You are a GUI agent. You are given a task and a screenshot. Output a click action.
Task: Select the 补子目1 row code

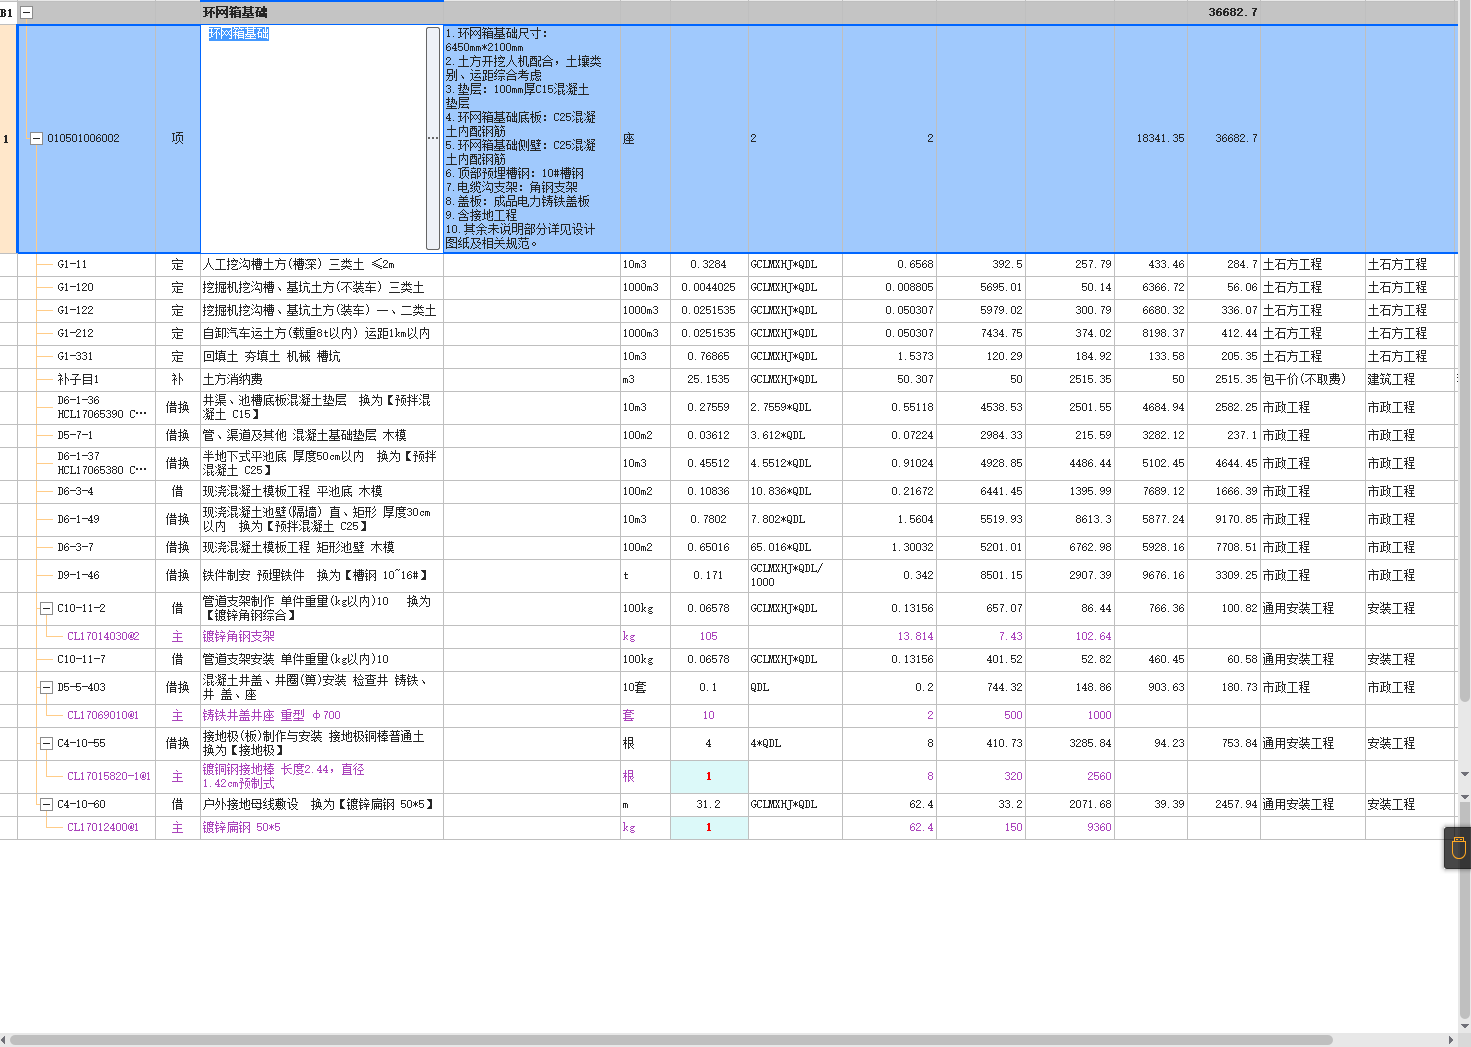click(78, 379)
